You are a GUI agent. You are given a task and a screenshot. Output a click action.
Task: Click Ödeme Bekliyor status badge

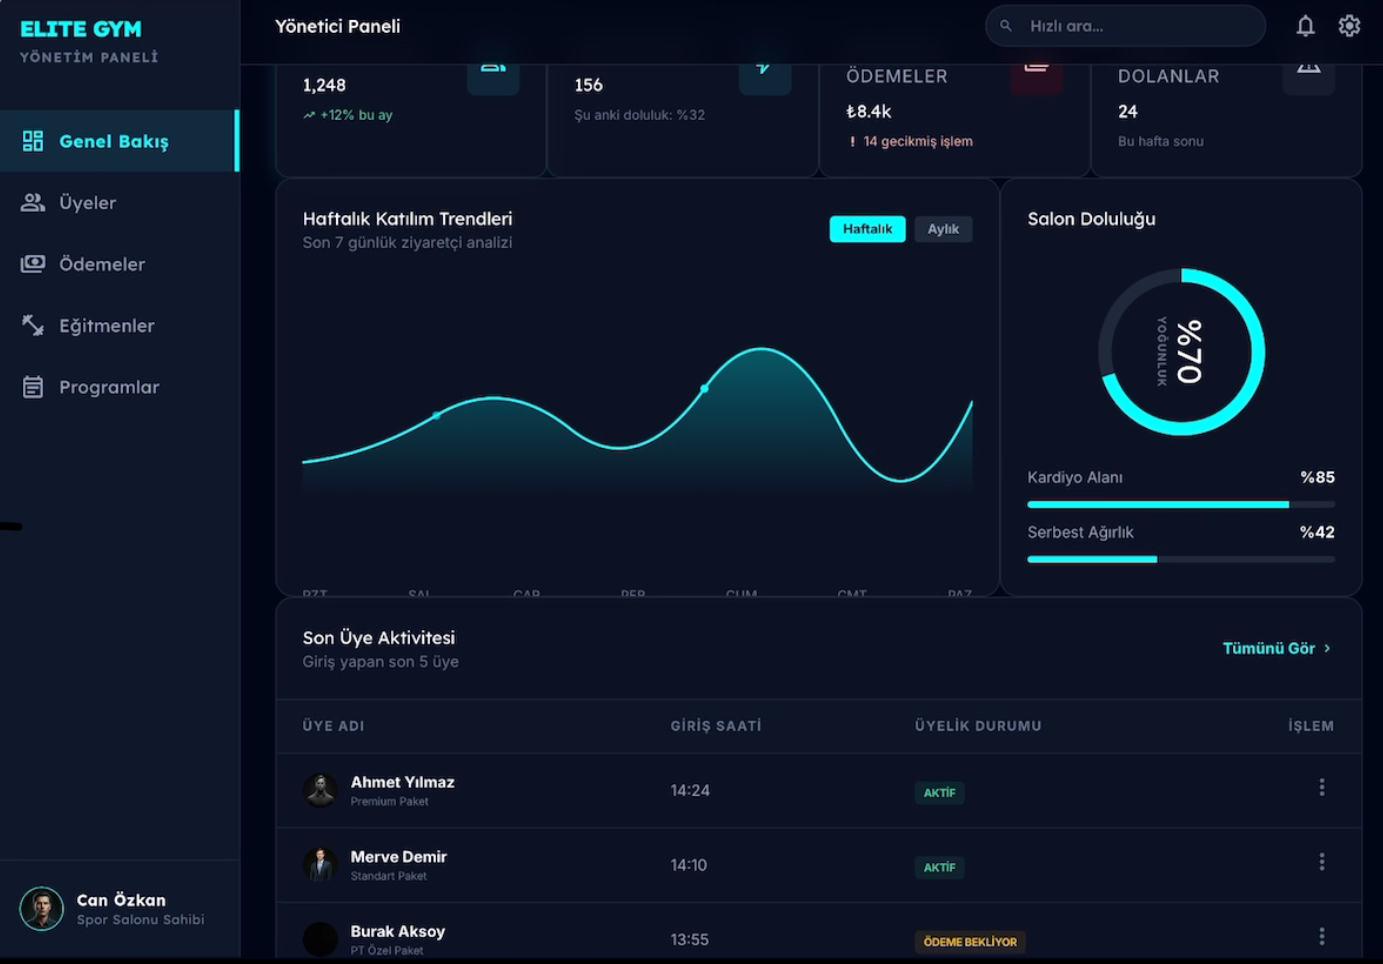(x=970, y=942)
